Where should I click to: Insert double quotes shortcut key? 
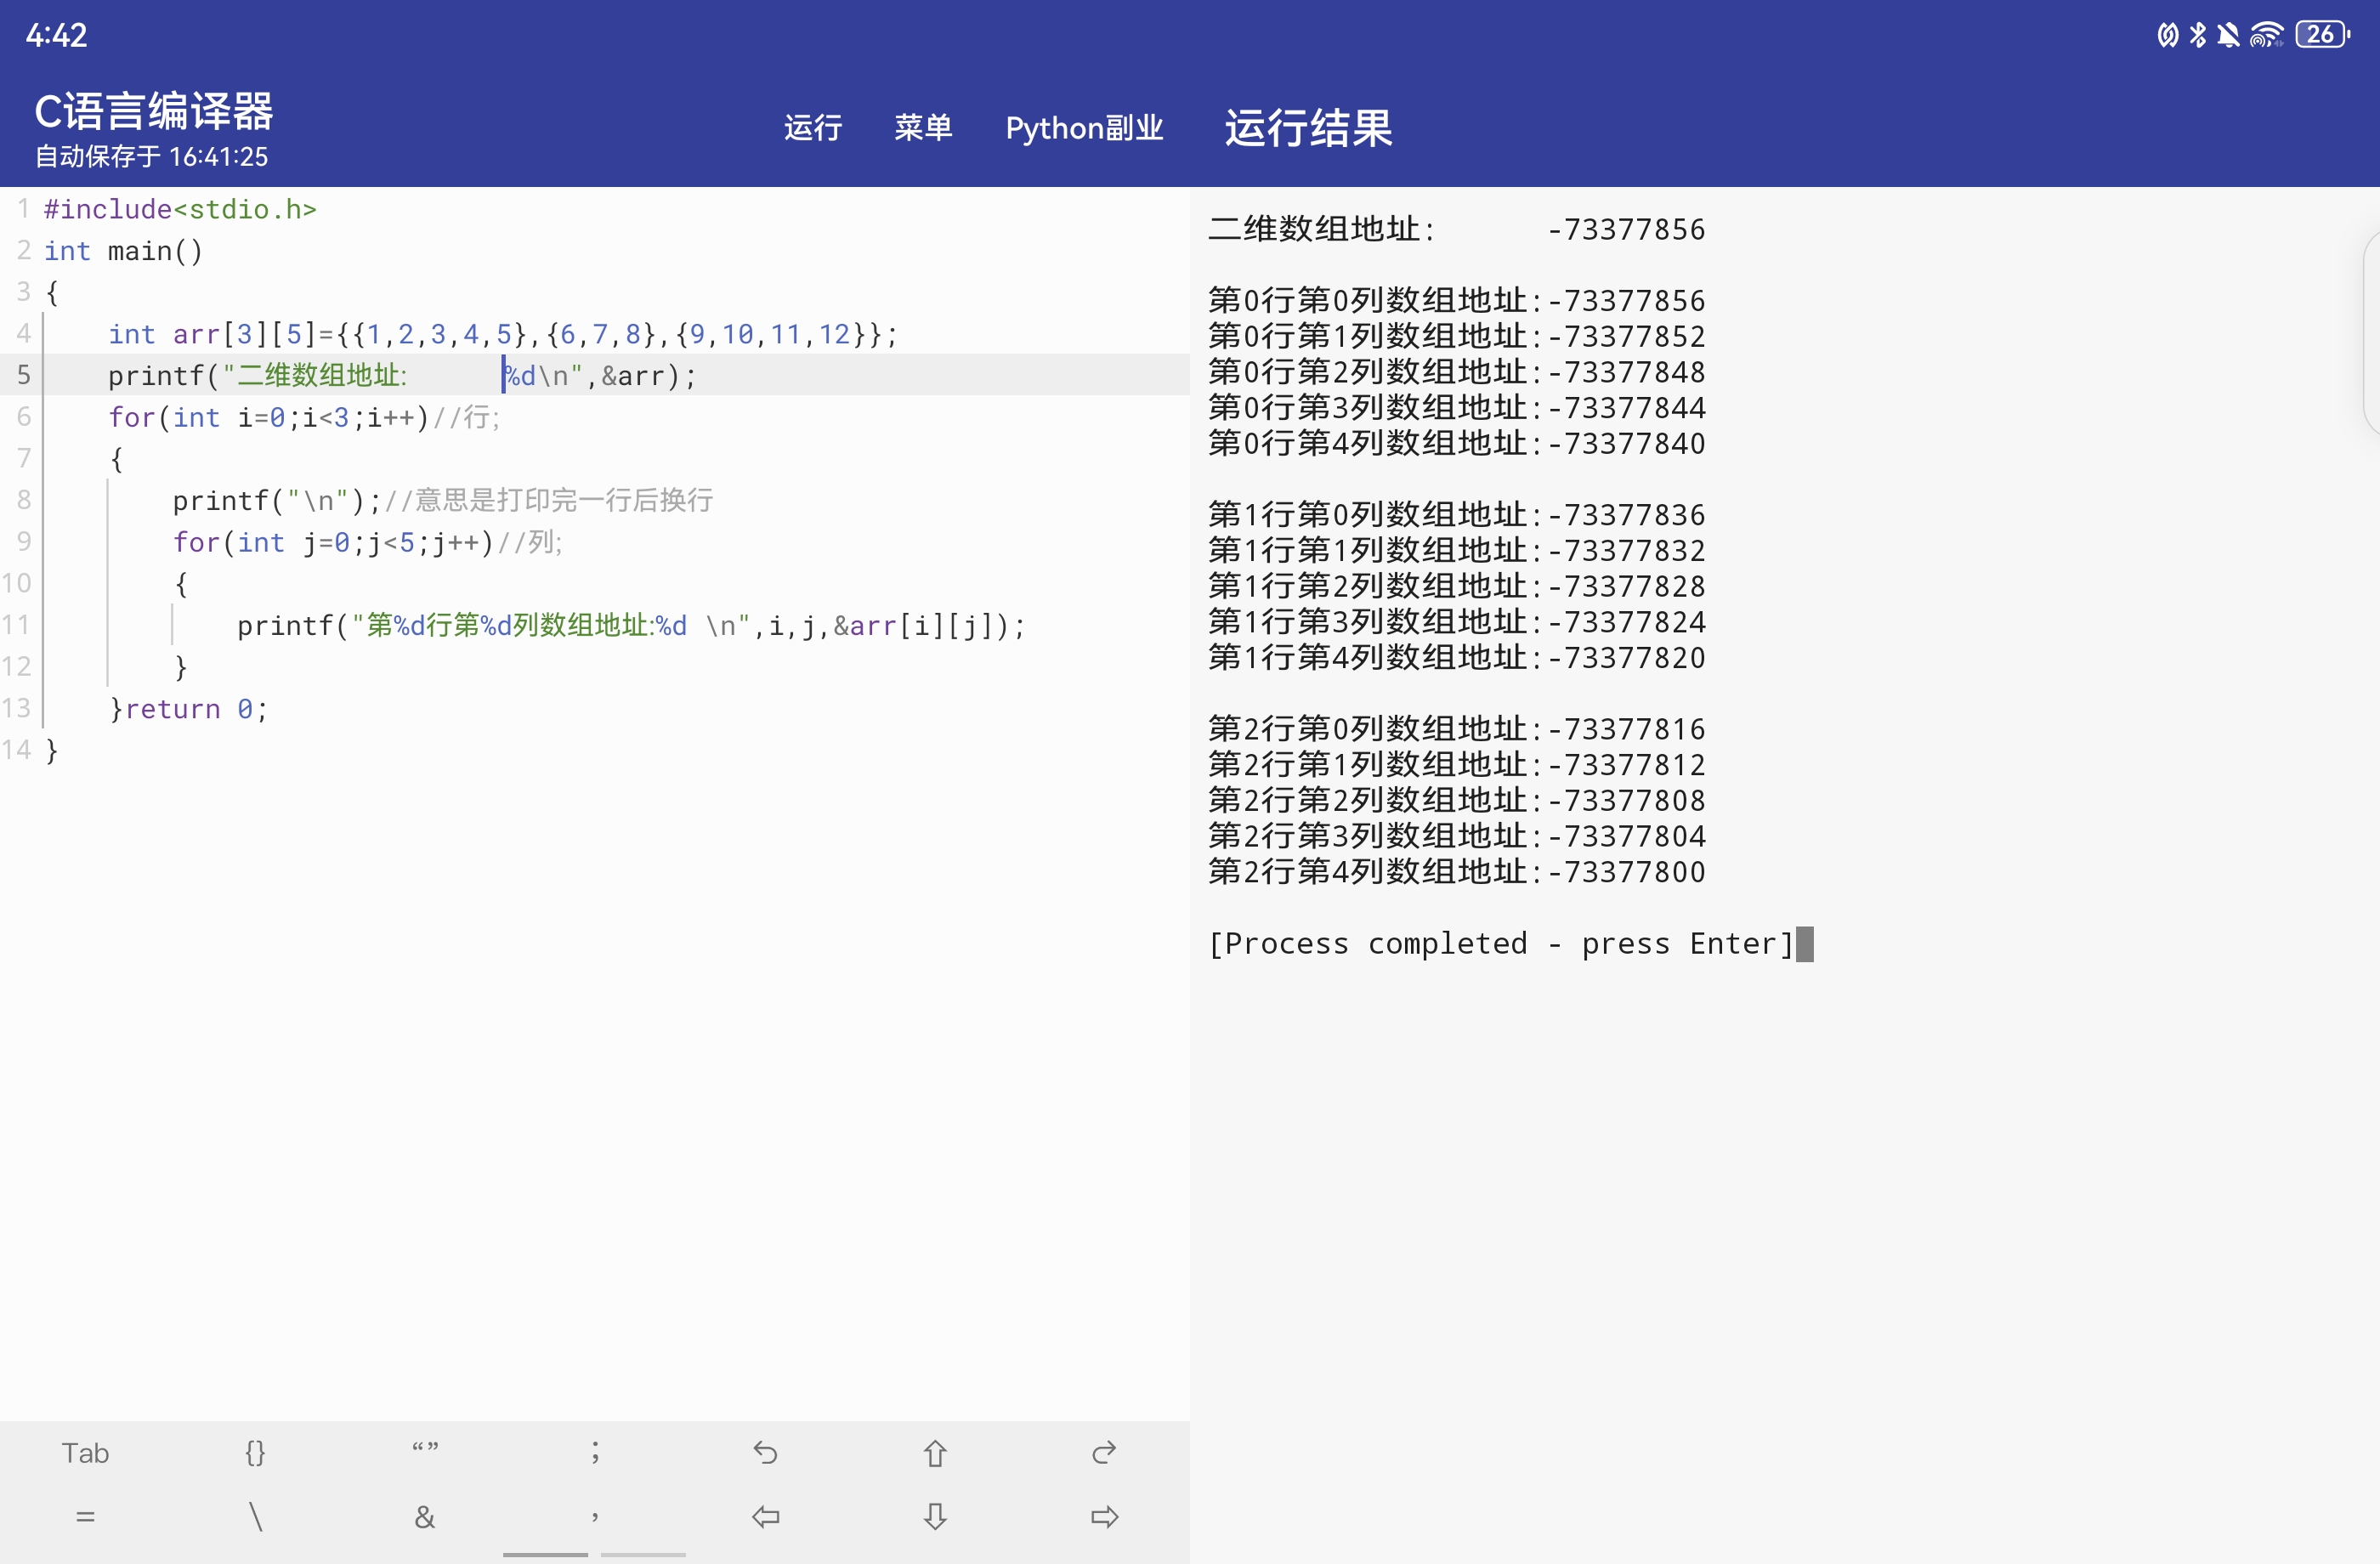[425, 1450]
